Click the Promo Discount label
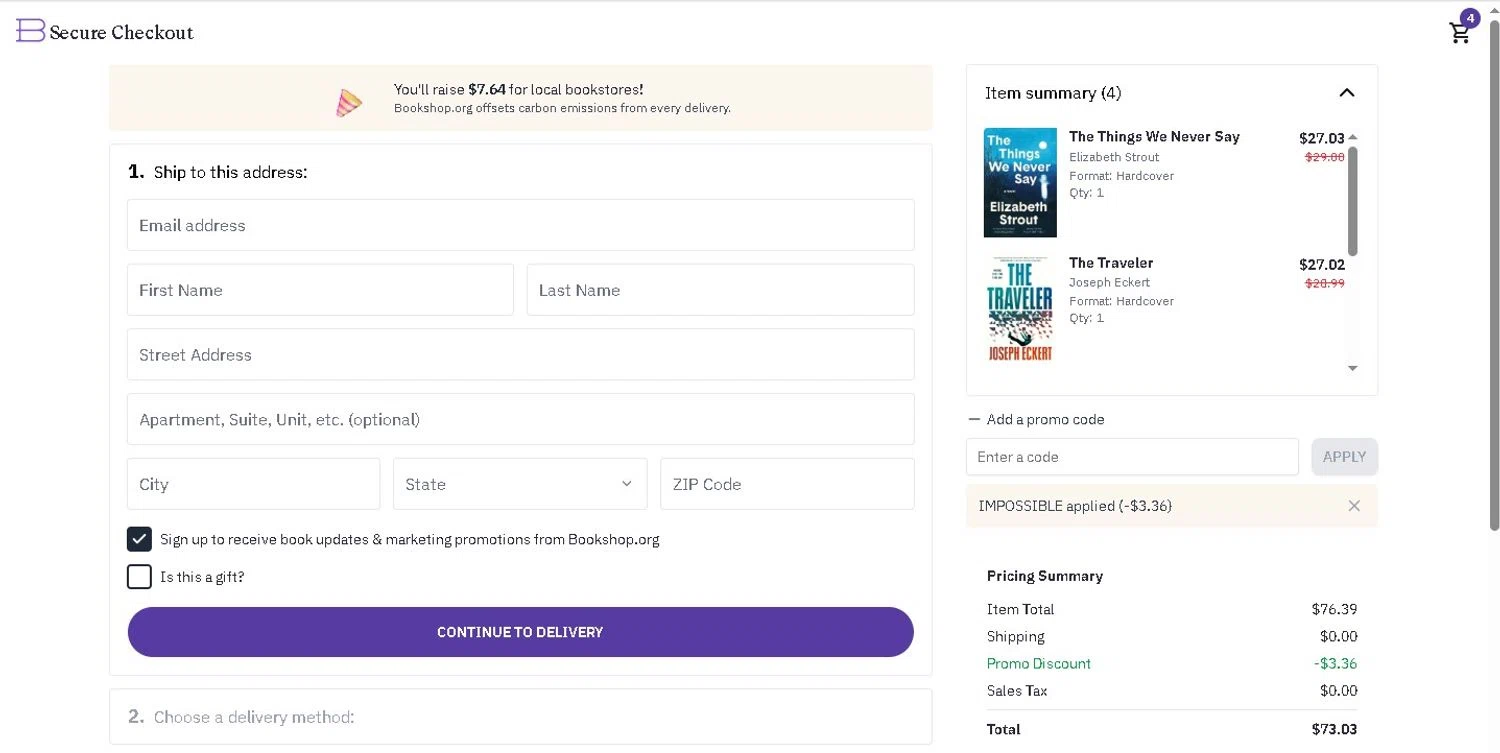Image resolution: width=1500 pixels, height=753 pixels. pos(1039,664)
